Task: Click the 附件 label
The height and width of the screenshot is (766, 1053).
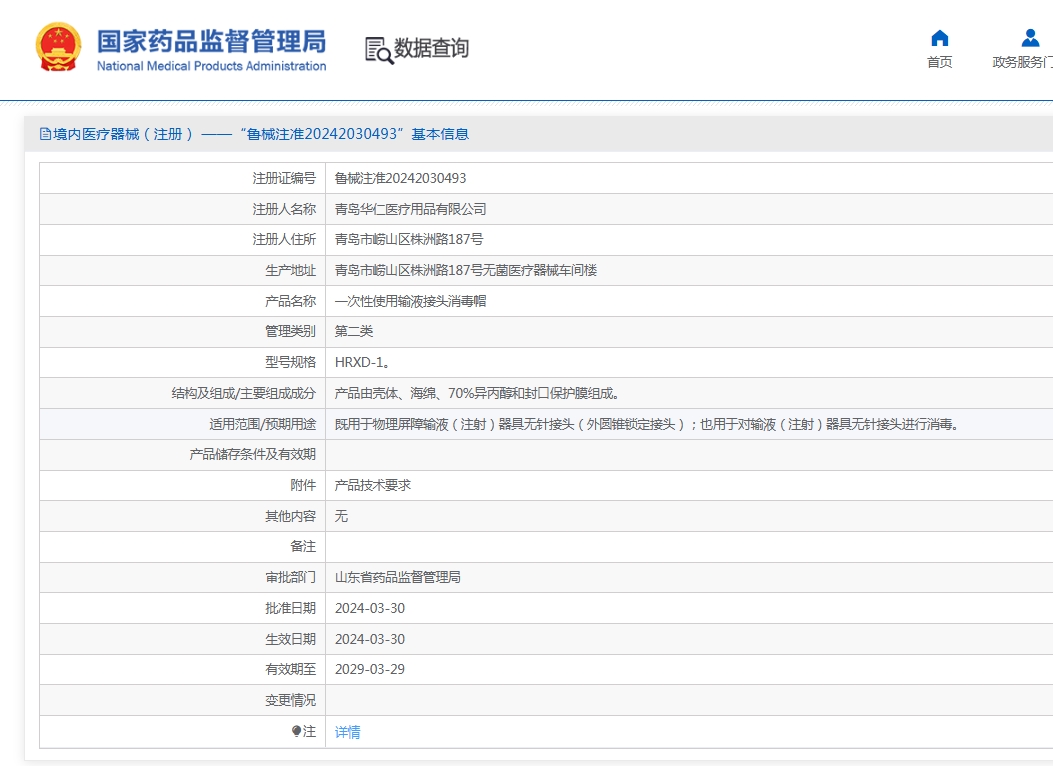Action: [x=303, y=485]
